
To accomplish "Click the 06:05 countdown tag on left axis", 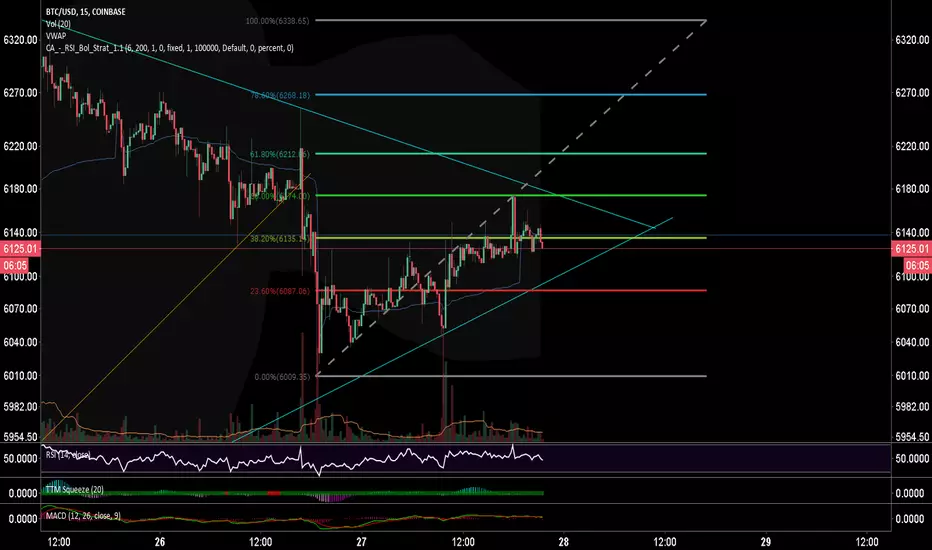I will click(15, 265).
